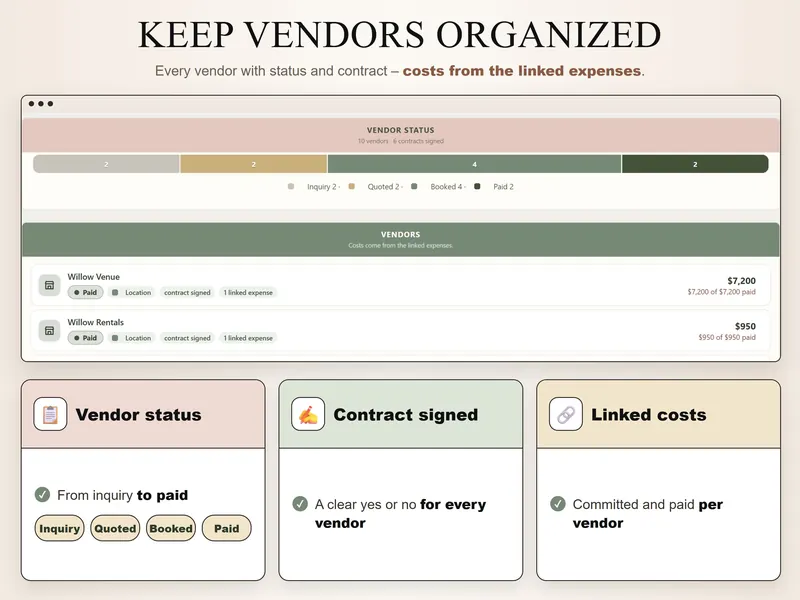
Task: Click the checkmark beside Committed and paid
Action: click(558, 504)
